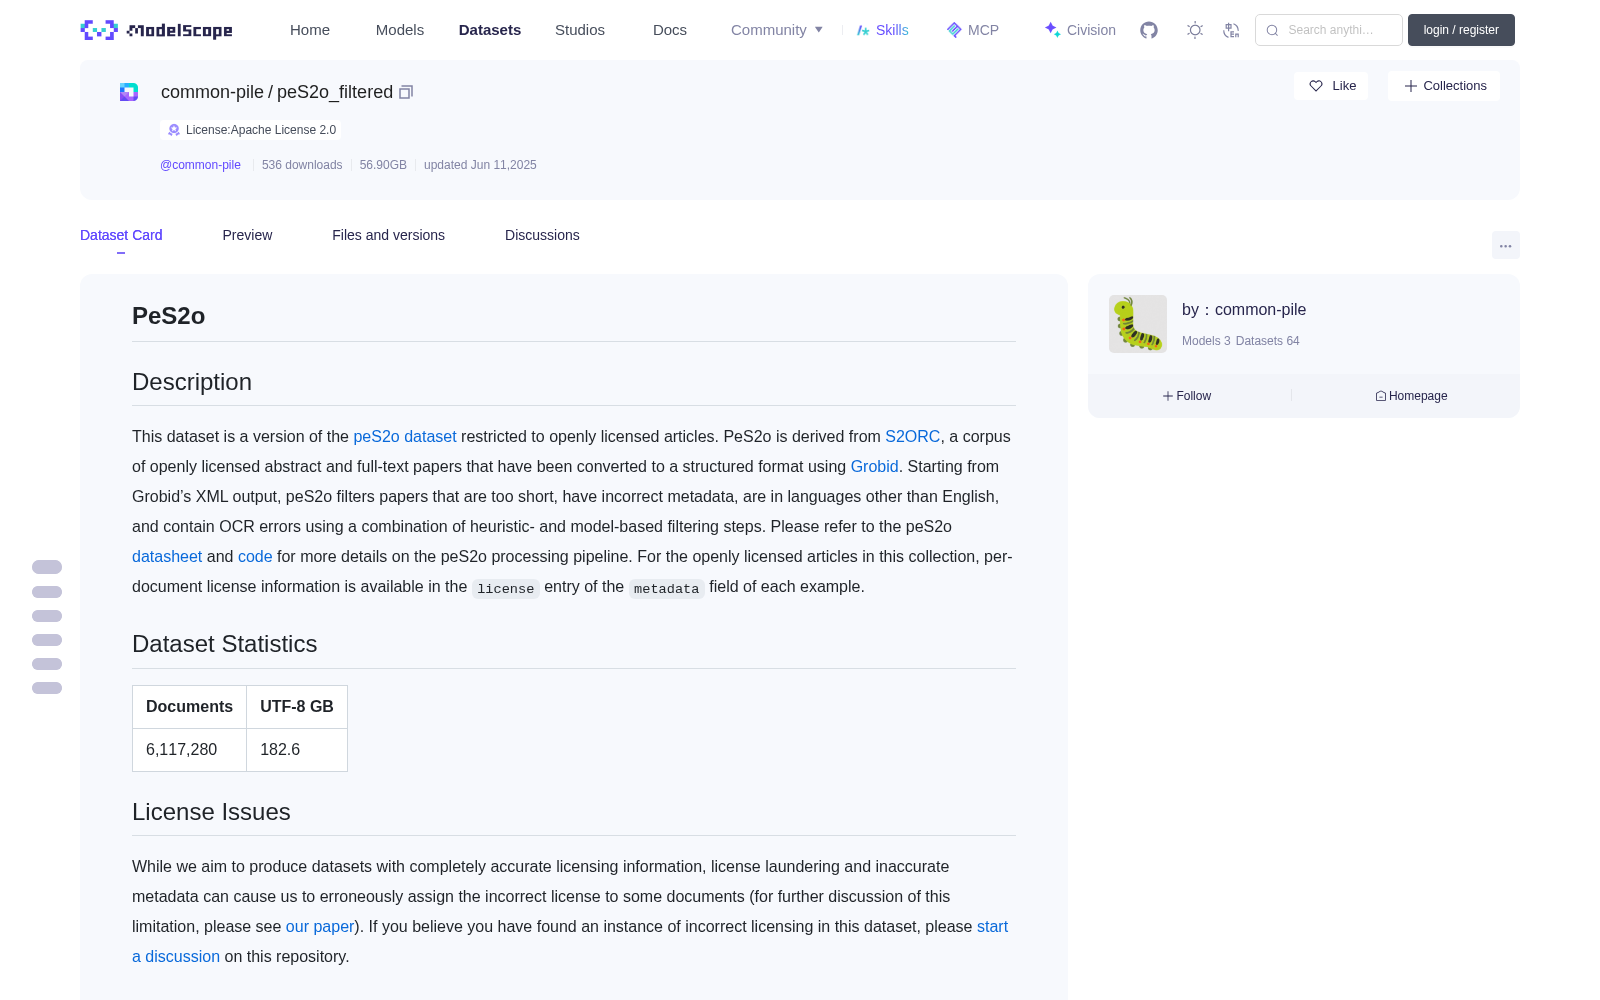Click the License Issues heading

(x=211, y=812)
